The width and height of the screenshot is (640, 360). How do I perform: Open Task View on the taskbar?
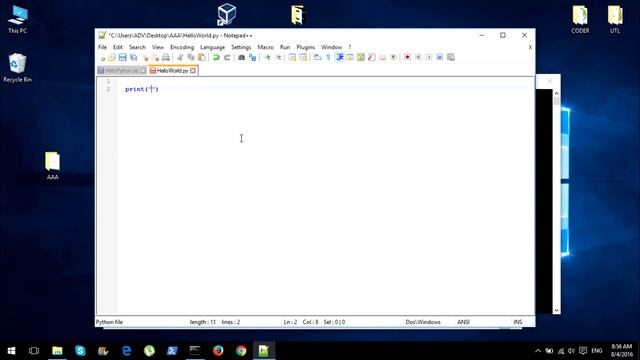[x=34, y=351]
